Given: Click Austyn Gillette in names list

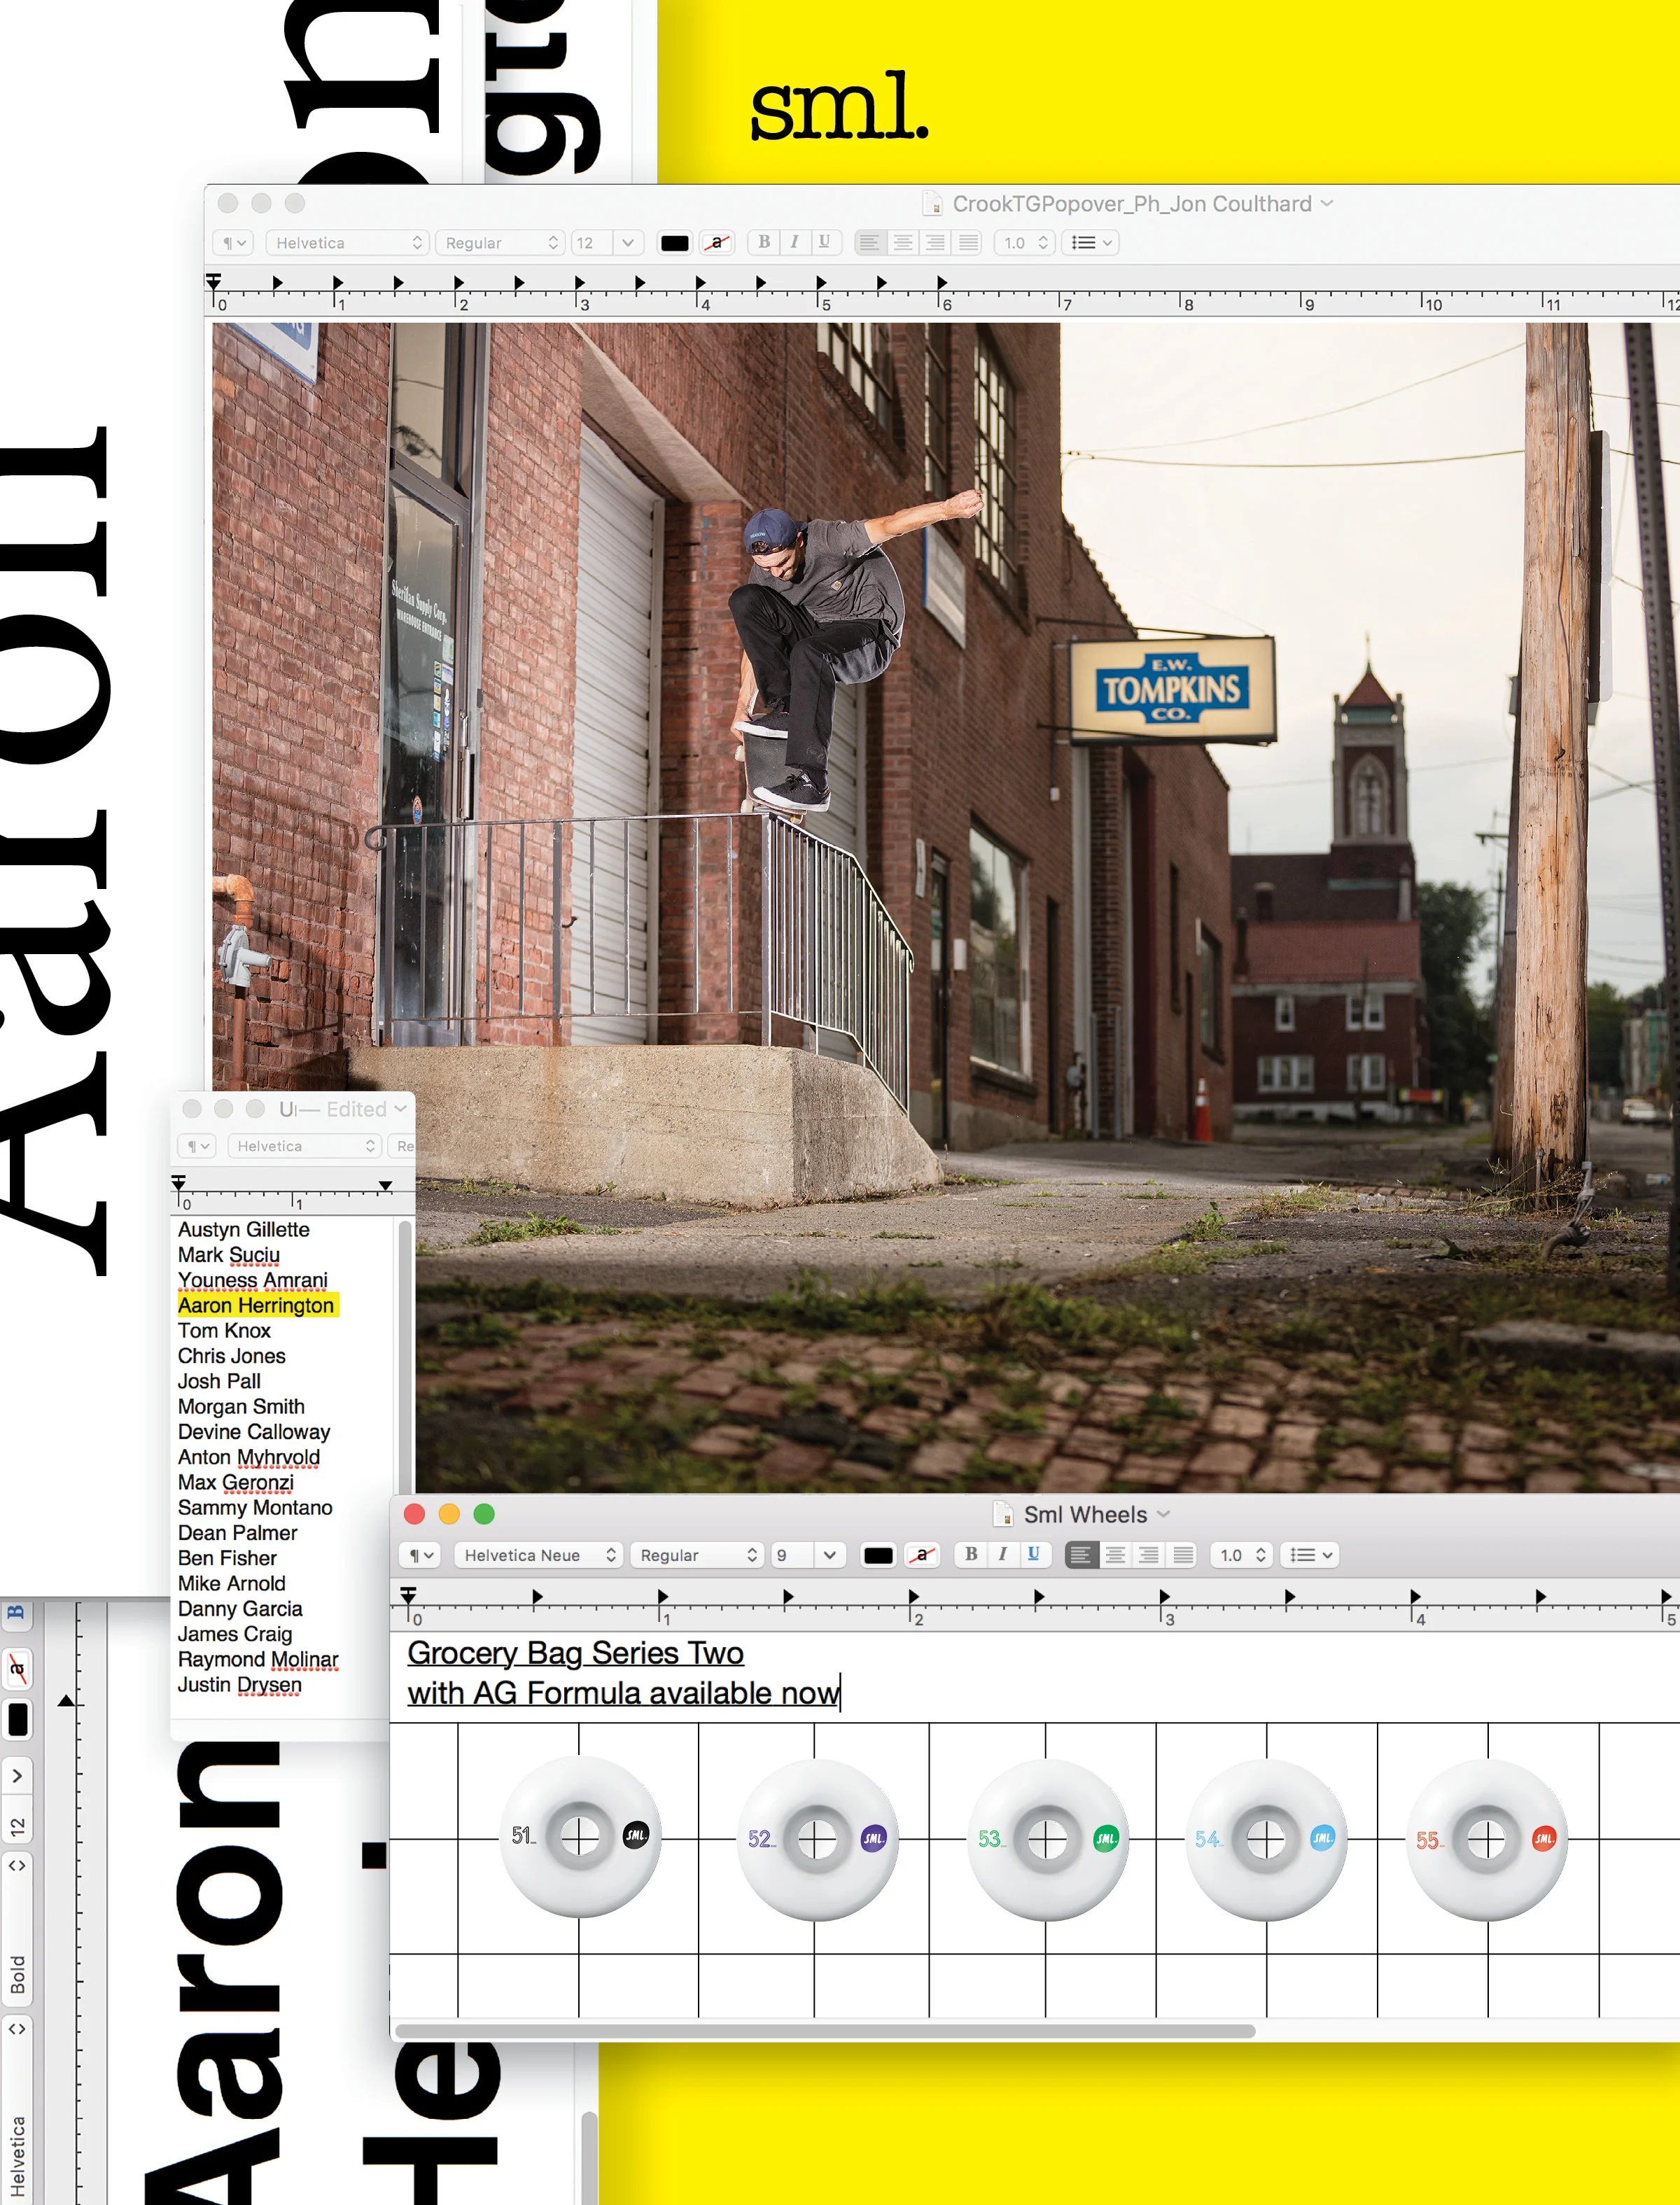Looking at the screenshot, I should [243, 1229].
